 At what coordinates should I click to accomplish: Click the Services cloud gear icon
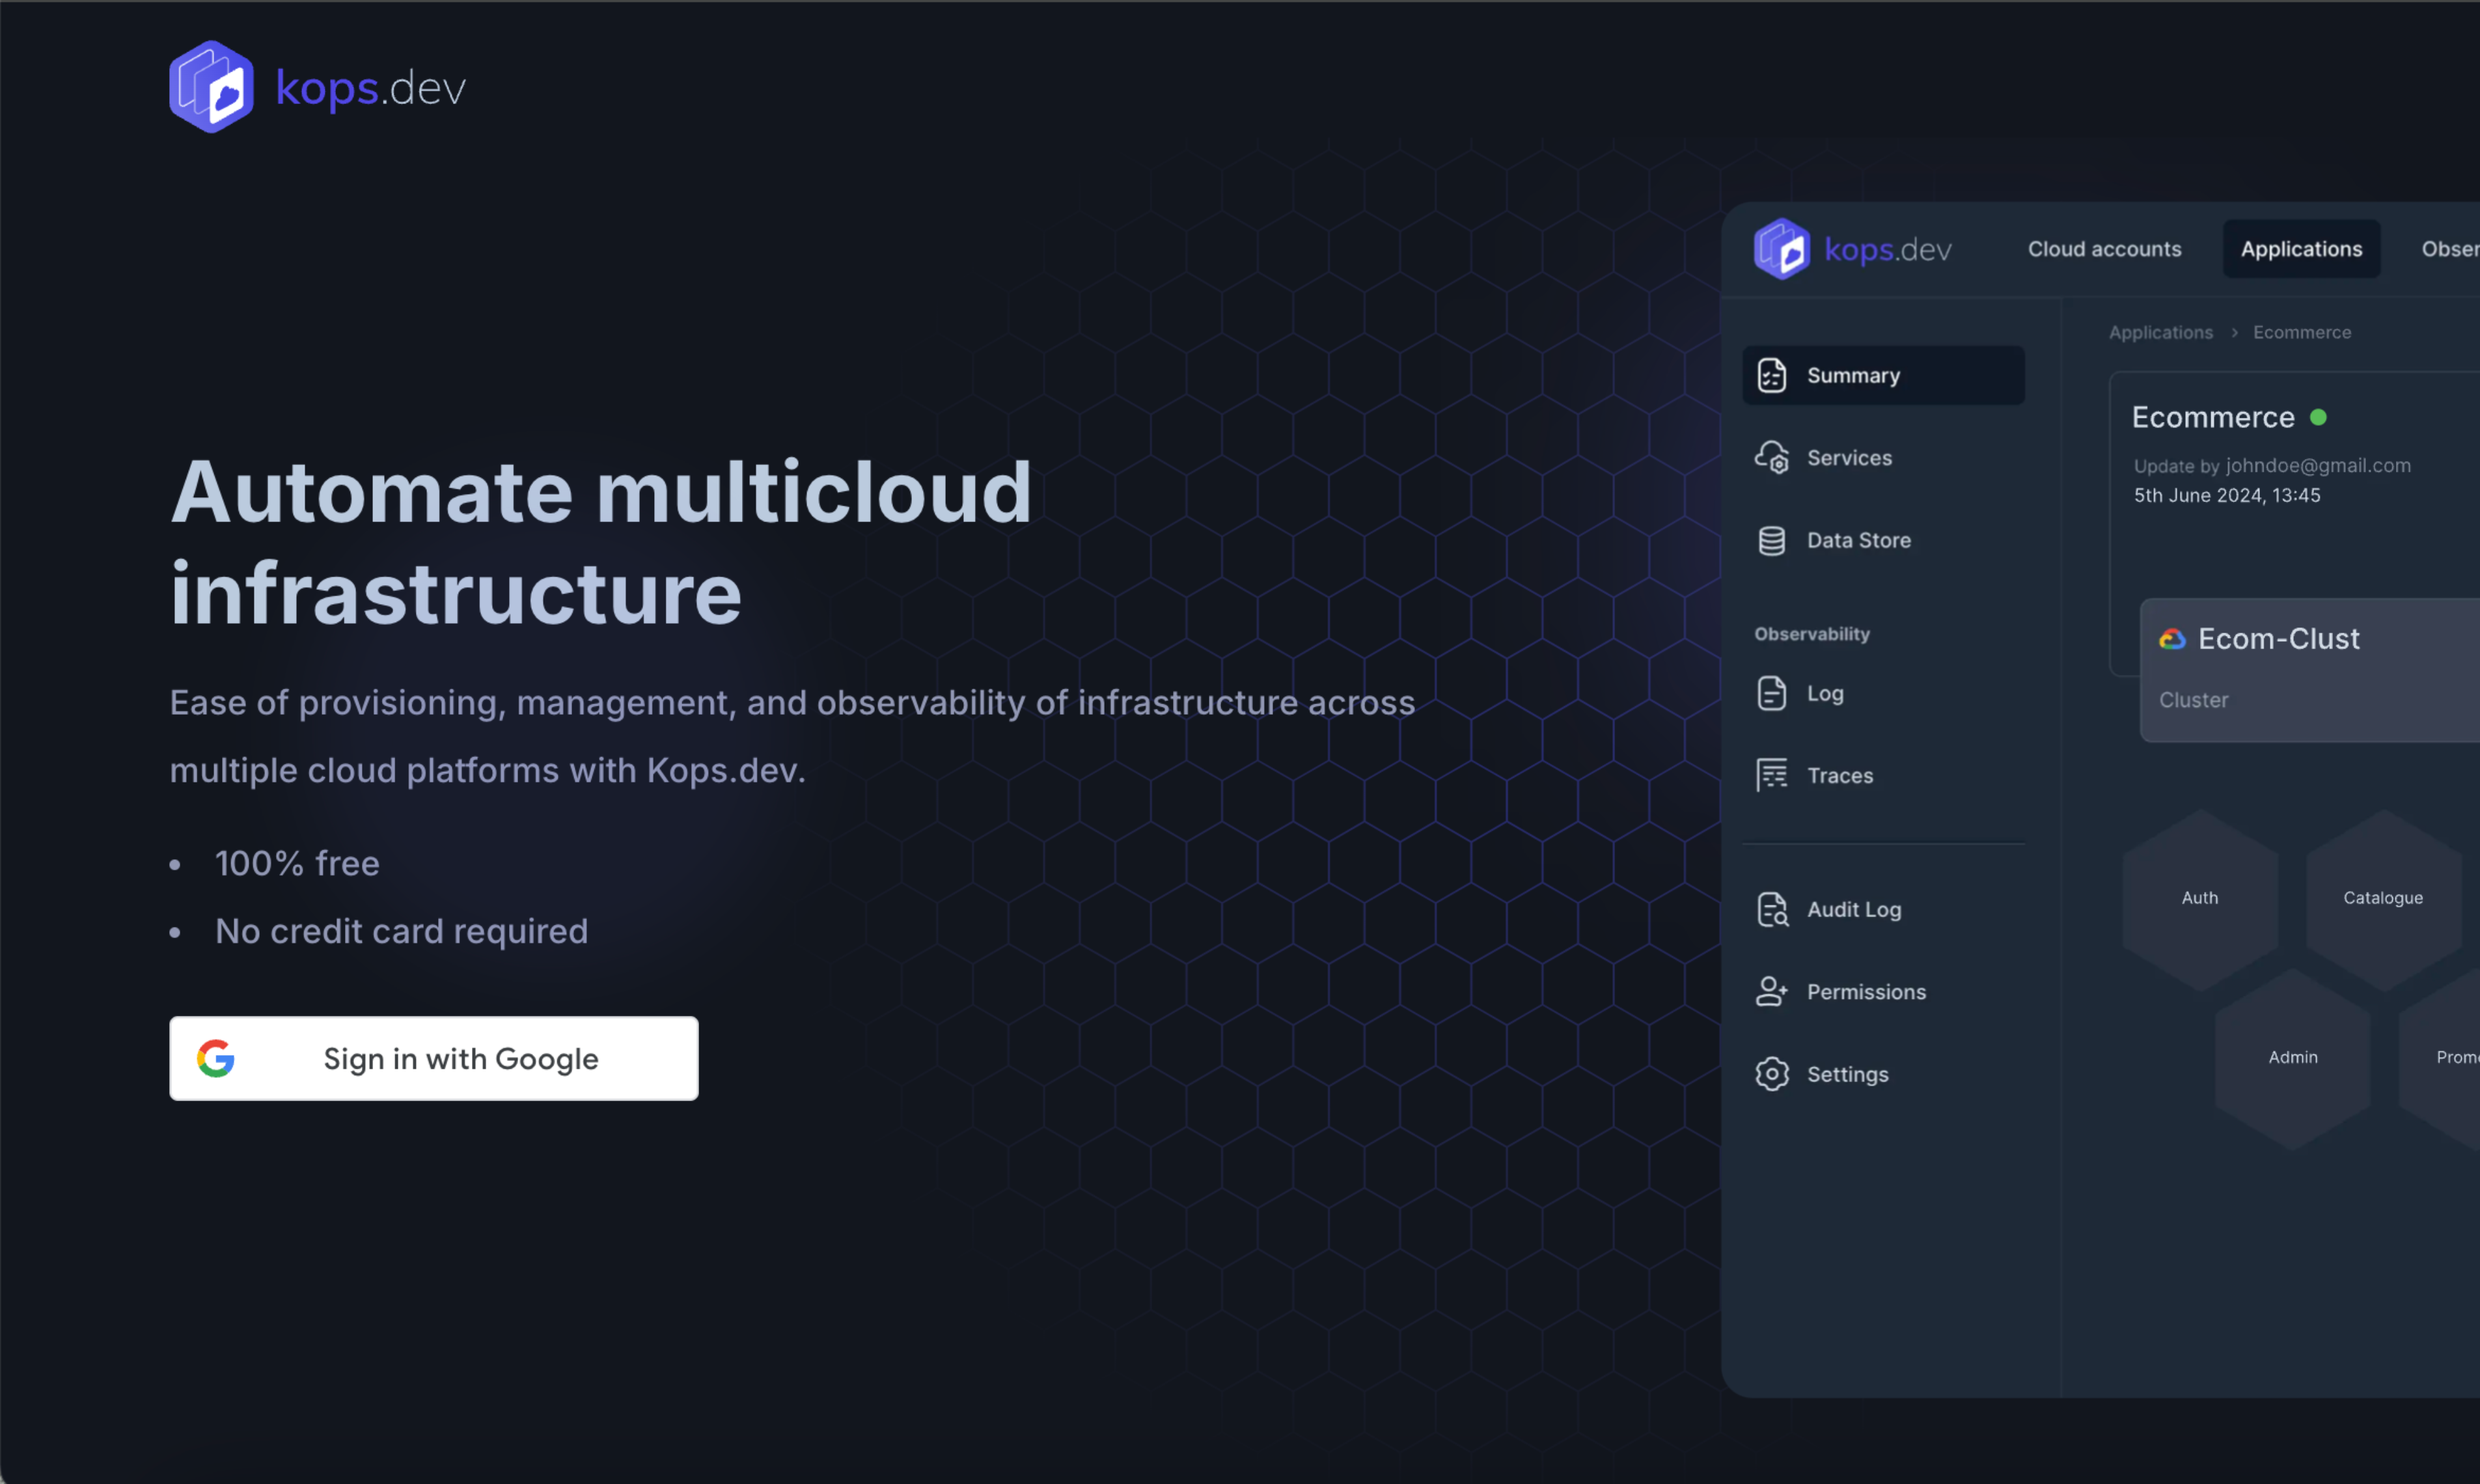[1771, 458]
